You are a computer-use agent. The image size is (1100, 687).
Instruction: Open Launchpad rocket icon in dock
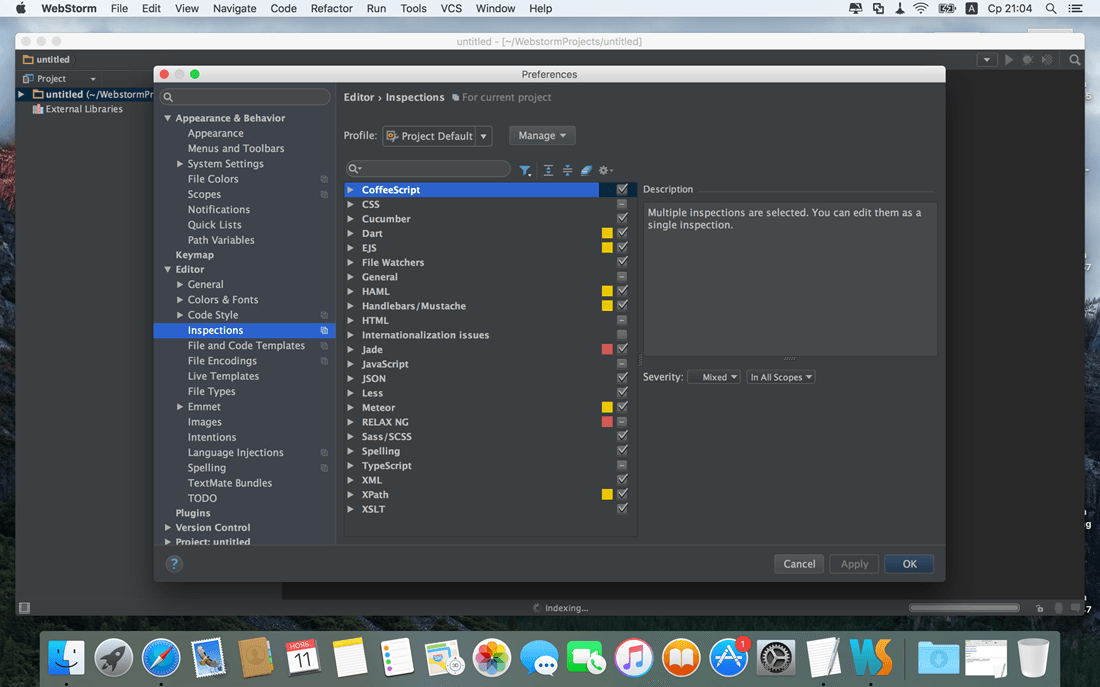click(114, 658)
